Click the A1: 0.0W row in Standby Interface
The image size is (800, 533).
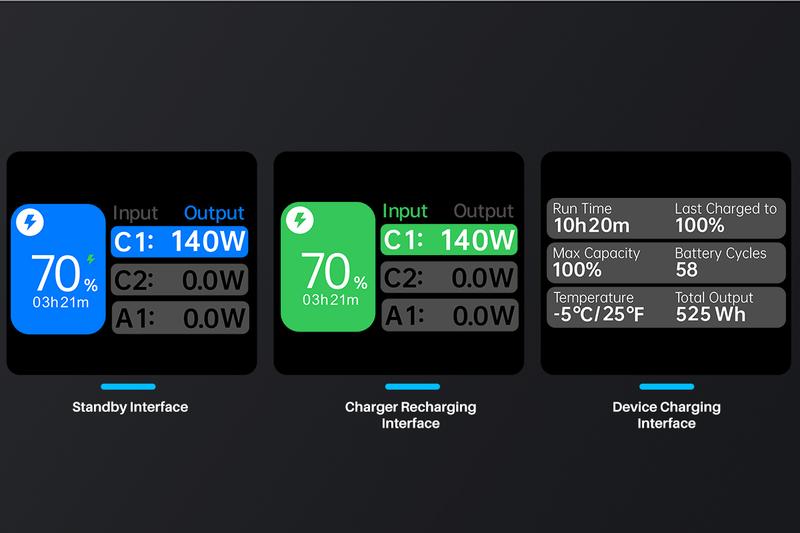click(180, 318)
